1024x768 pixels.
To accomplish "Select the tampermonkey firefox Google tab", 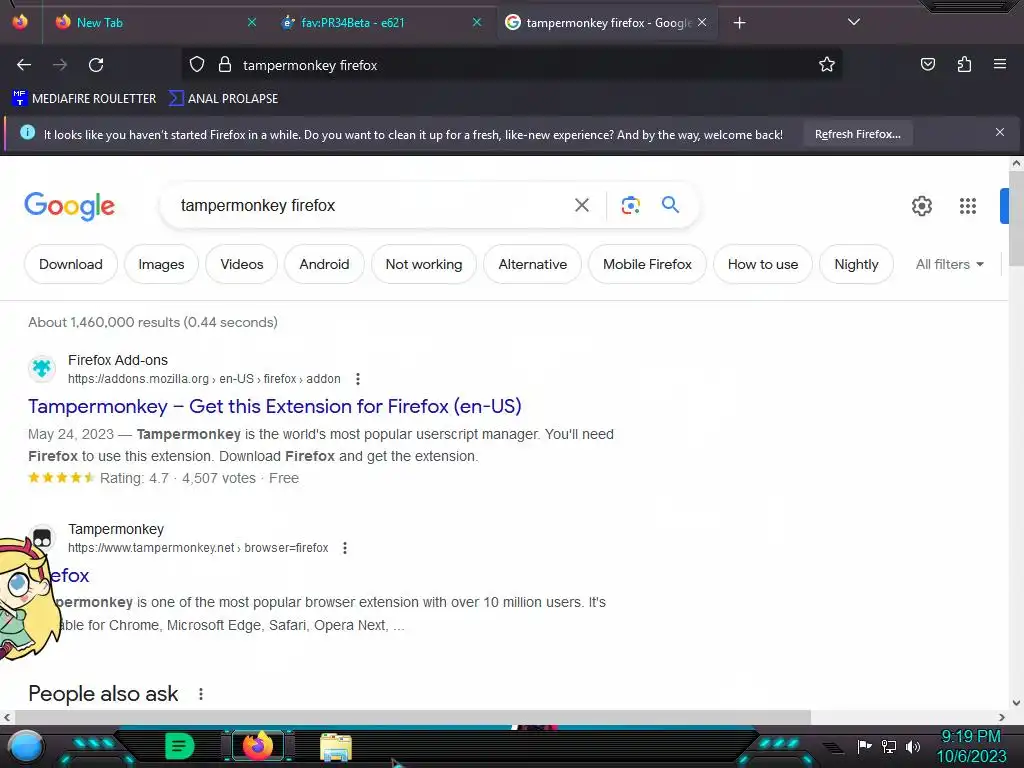I will pos(607,23).
